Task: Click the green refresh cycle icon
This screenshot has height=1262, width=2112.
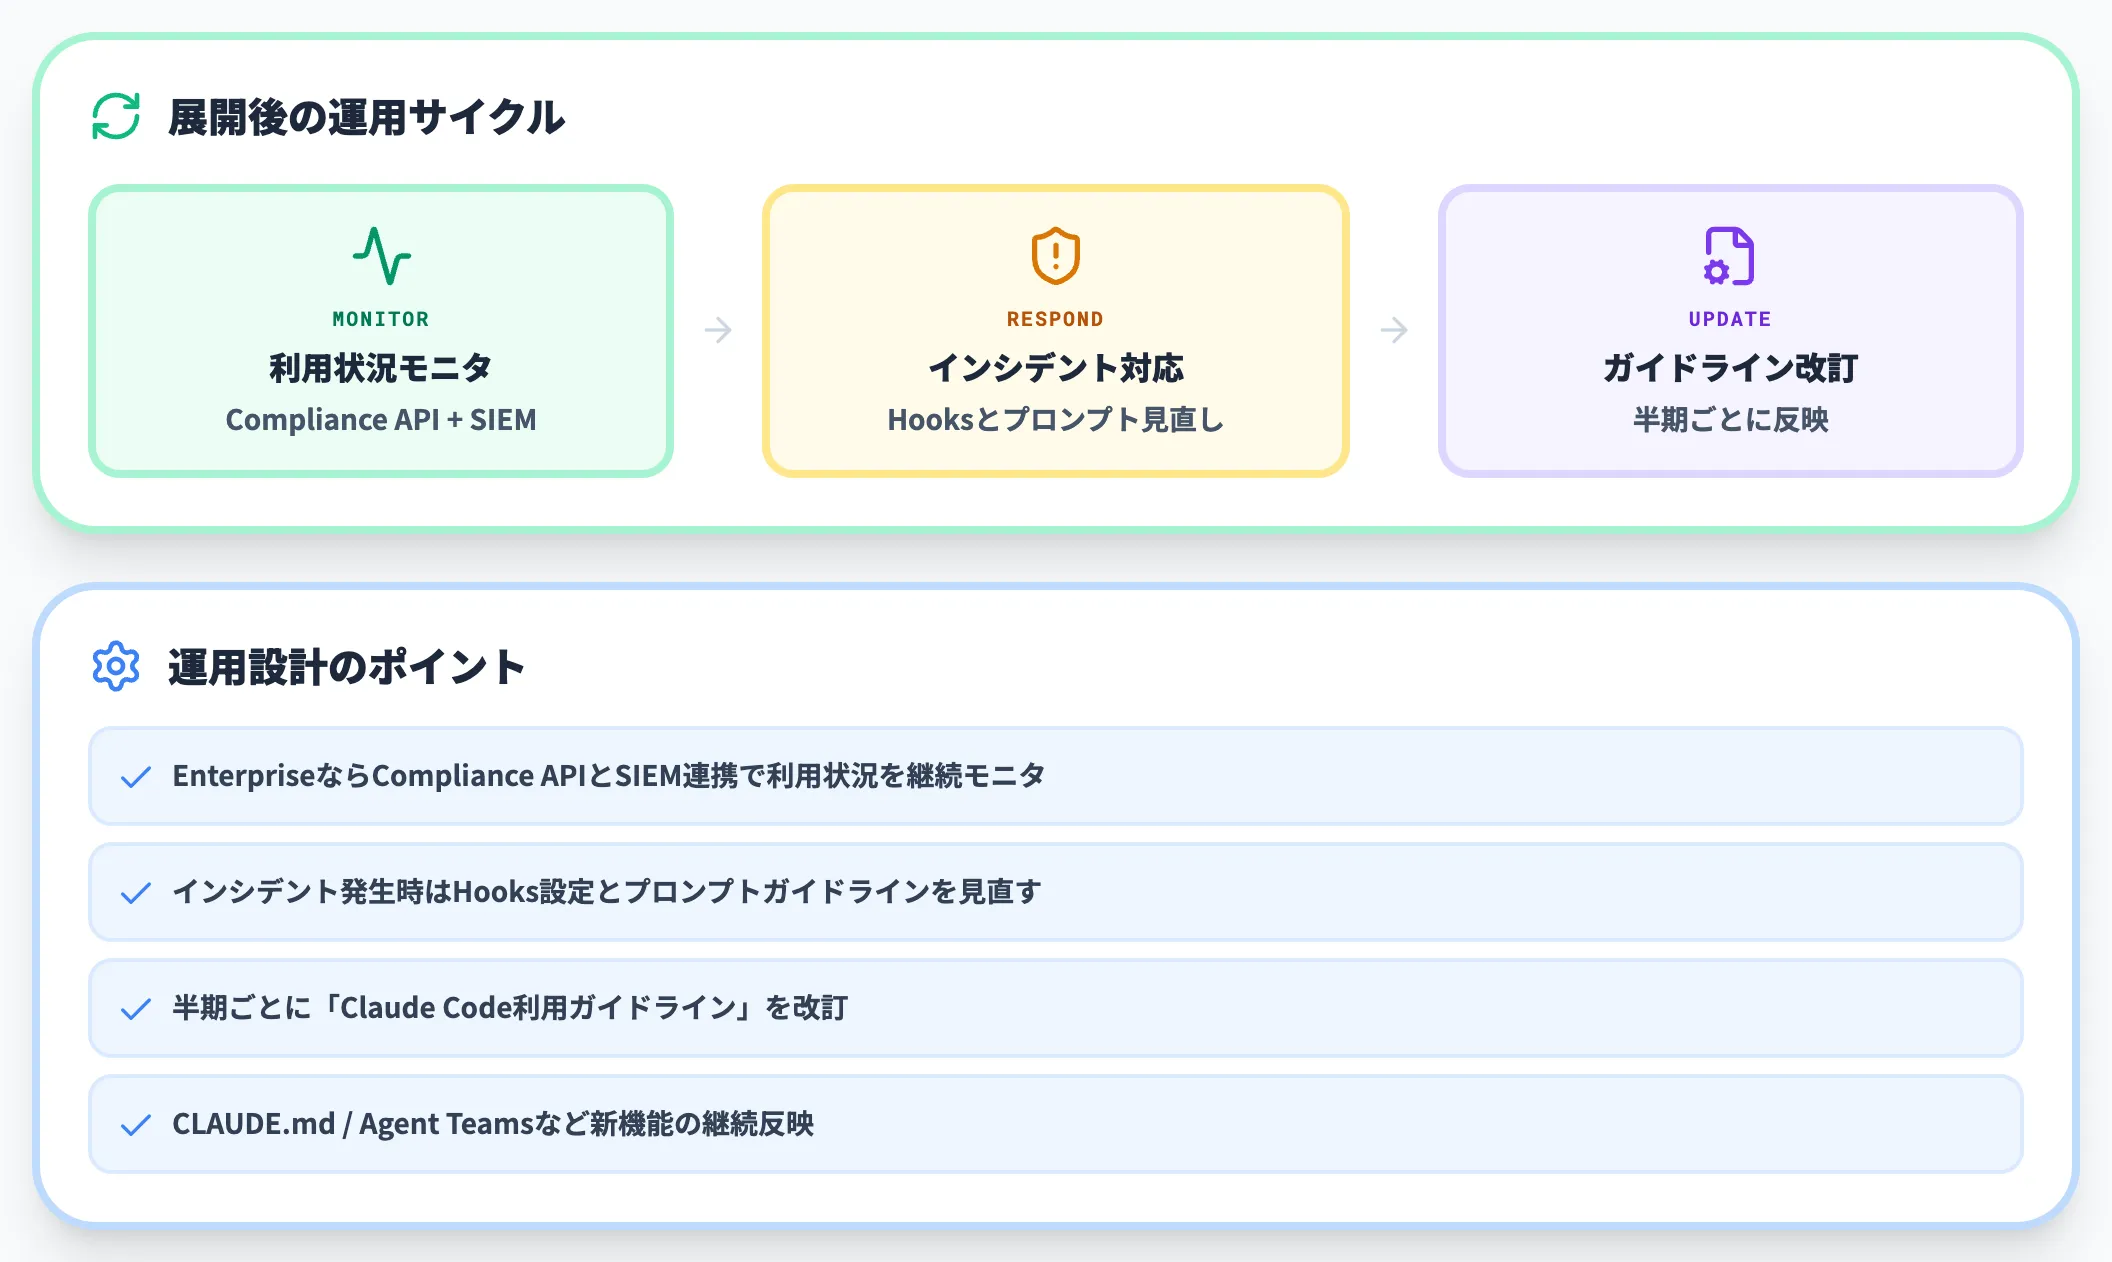Action: 116,116
